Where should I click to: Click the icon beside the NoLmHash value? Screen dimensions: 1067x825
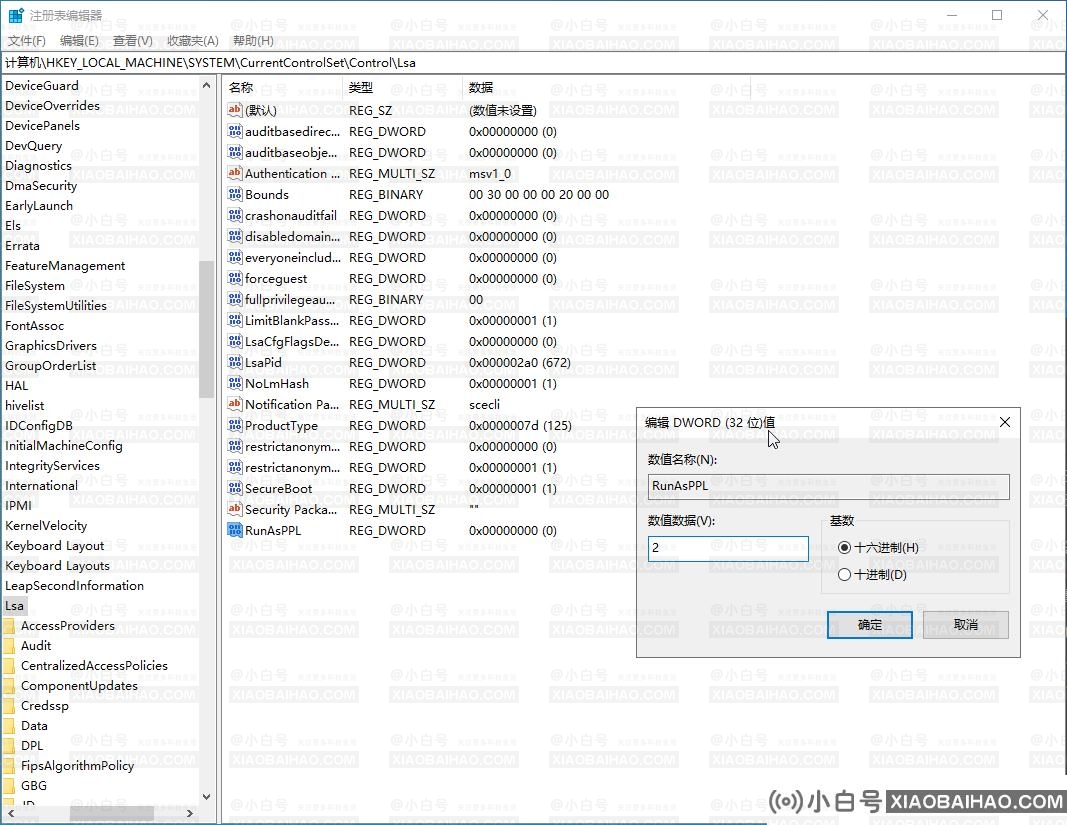(x=235, y=384)
